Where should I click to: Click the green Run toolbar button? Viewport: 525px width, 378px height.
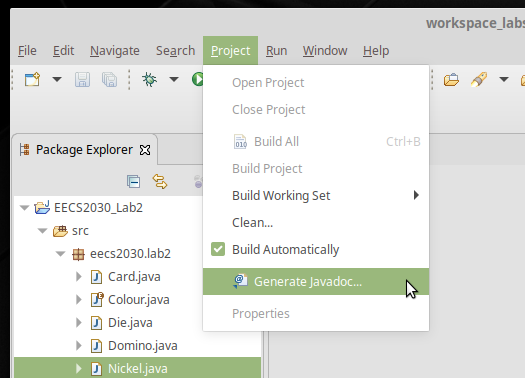[x=198, y=80]
